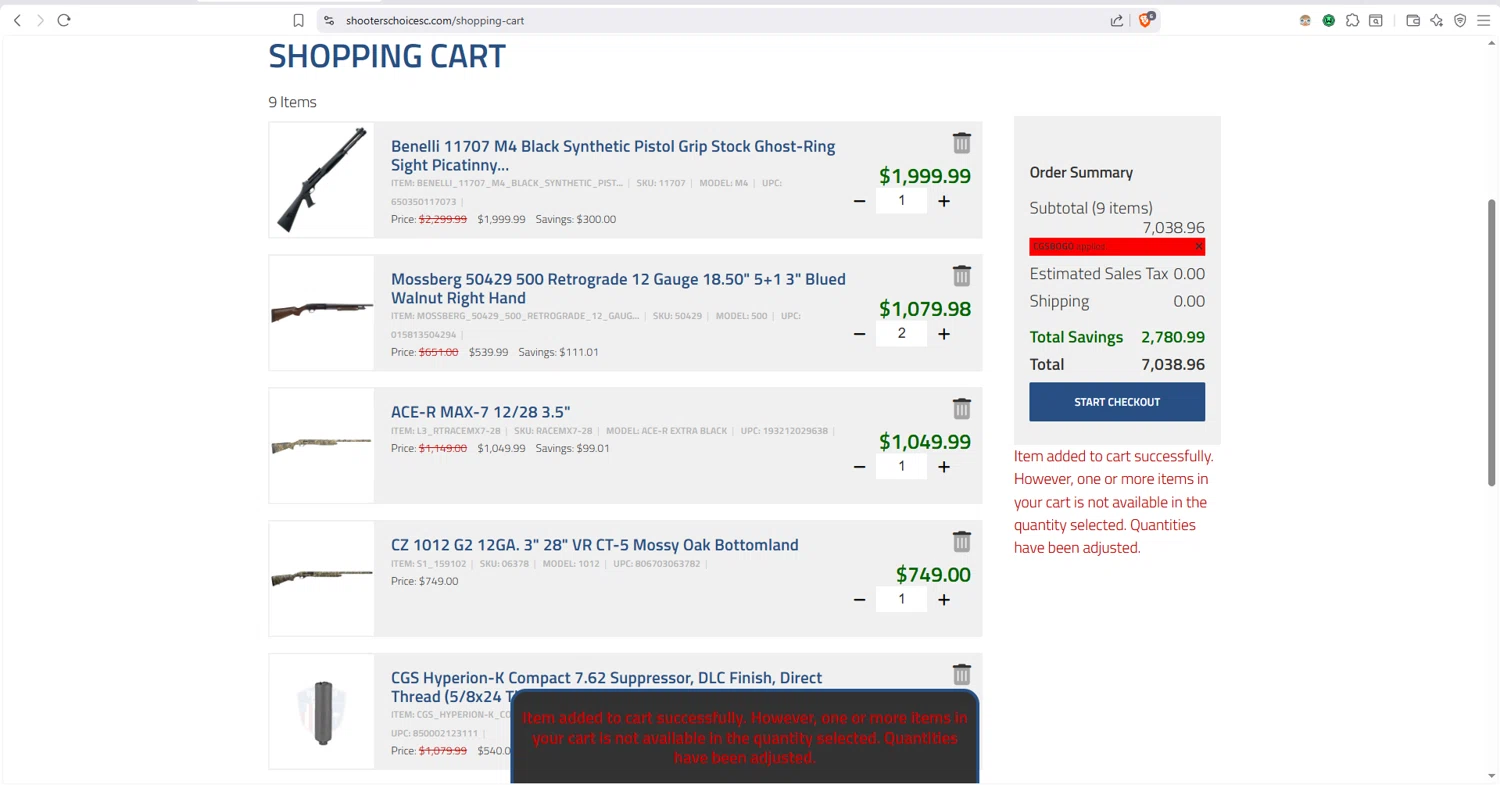The width and height of the screenshot is (1500, 785).
Task: Delete Mossberg 500 Retrograde from cart
Action: (961, 276)
